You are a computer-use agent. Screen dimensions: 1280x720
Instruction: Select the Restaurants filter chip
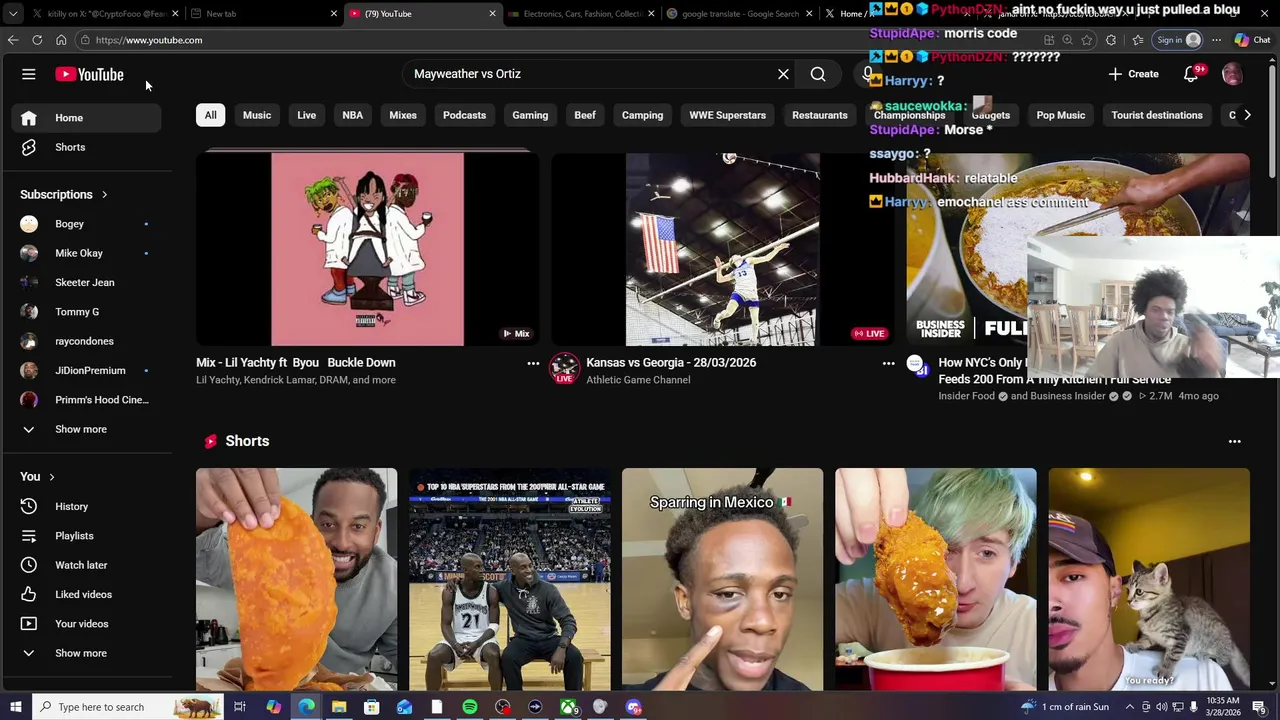point(820,115)
